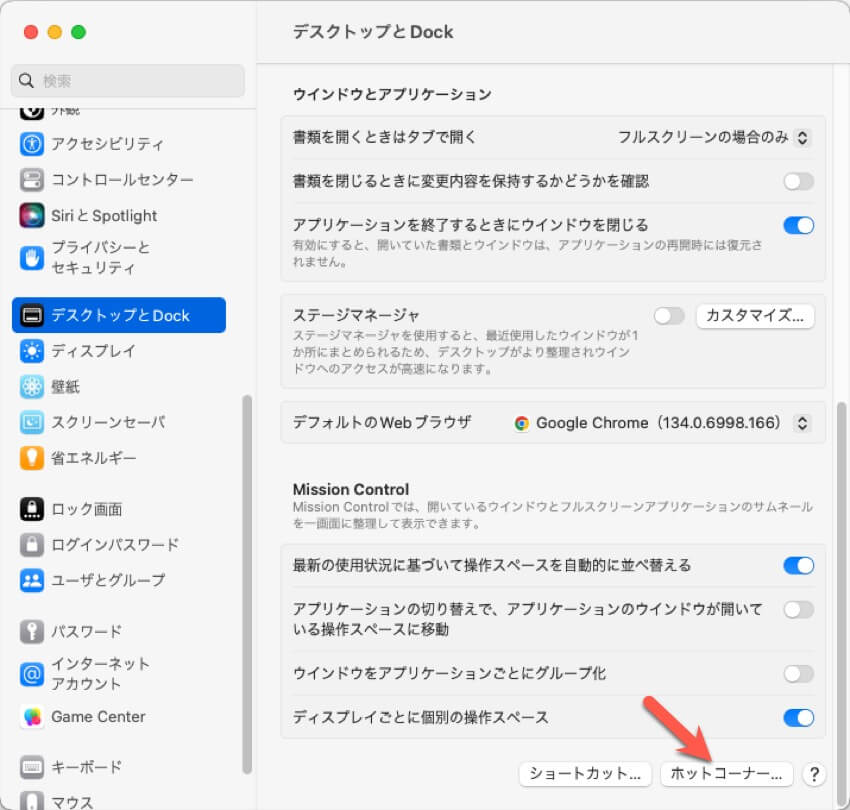Screen dimensions: 850x810
Task: Enable 書類を閉じるときに変更内容を保持 toggle
Action: point(798,181)
